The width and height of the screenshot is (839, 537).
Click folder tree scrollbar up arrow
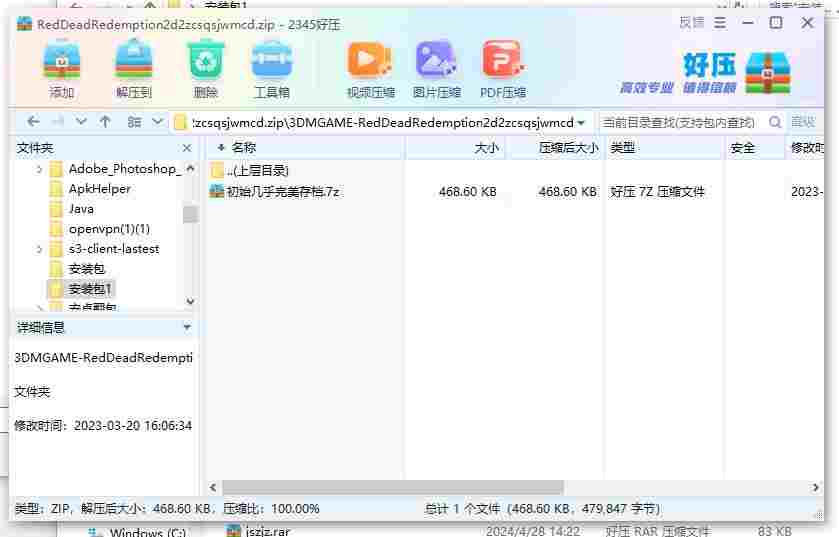190,168
